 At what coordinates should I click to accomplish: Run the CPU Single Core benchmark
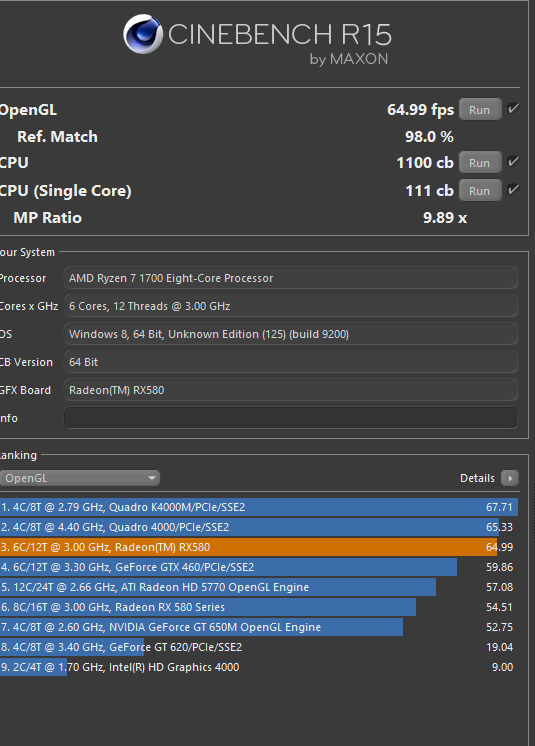click(x=480, y=190)
